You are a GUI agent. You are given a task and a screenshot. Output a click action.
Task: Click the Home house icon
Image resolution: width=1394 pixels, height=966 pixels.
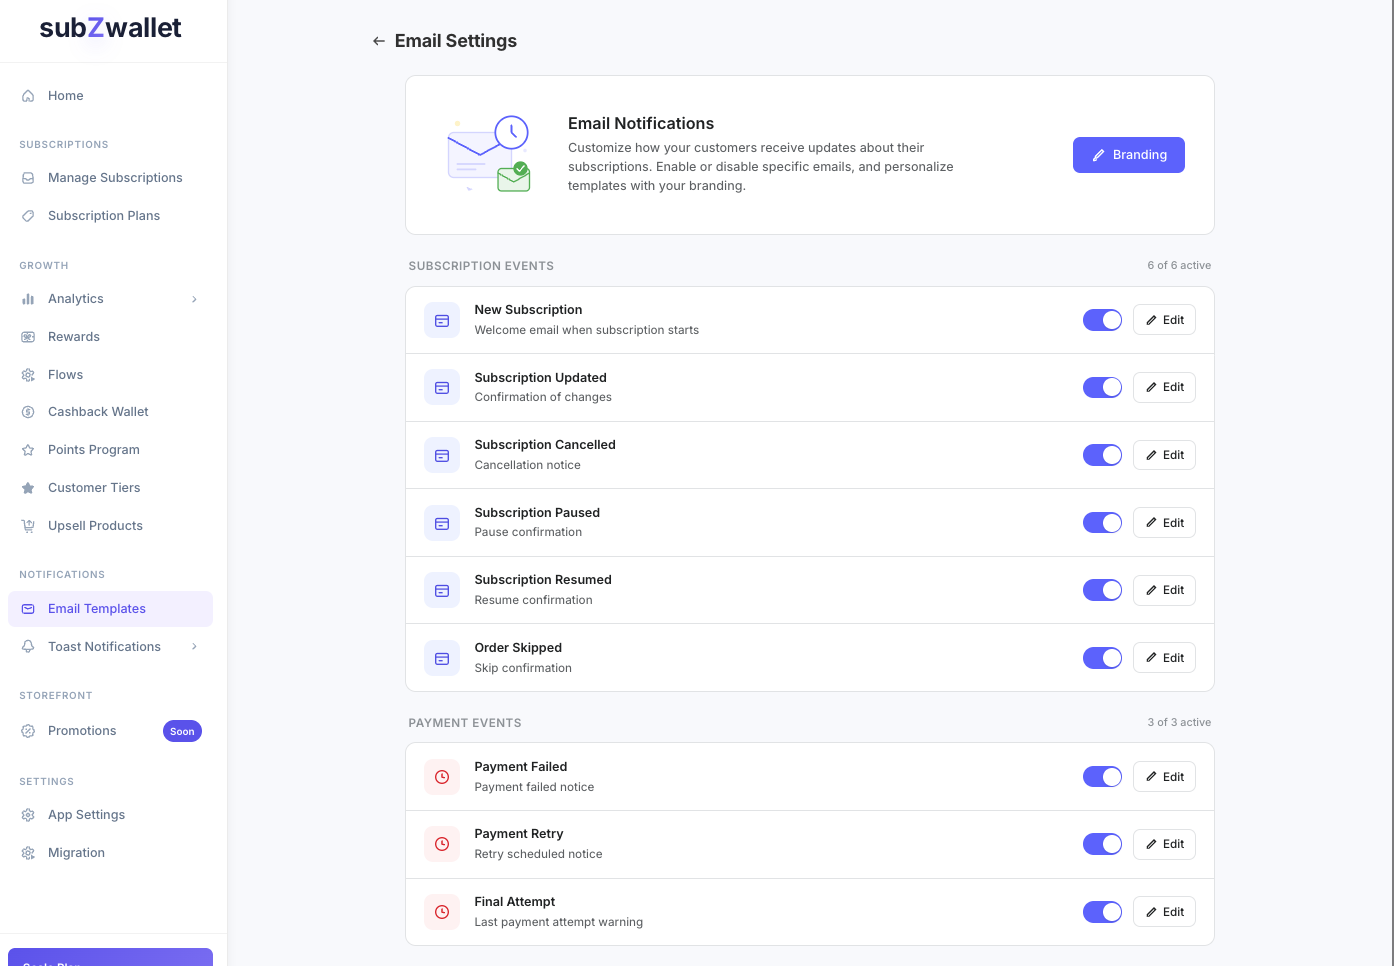[28, 96]
